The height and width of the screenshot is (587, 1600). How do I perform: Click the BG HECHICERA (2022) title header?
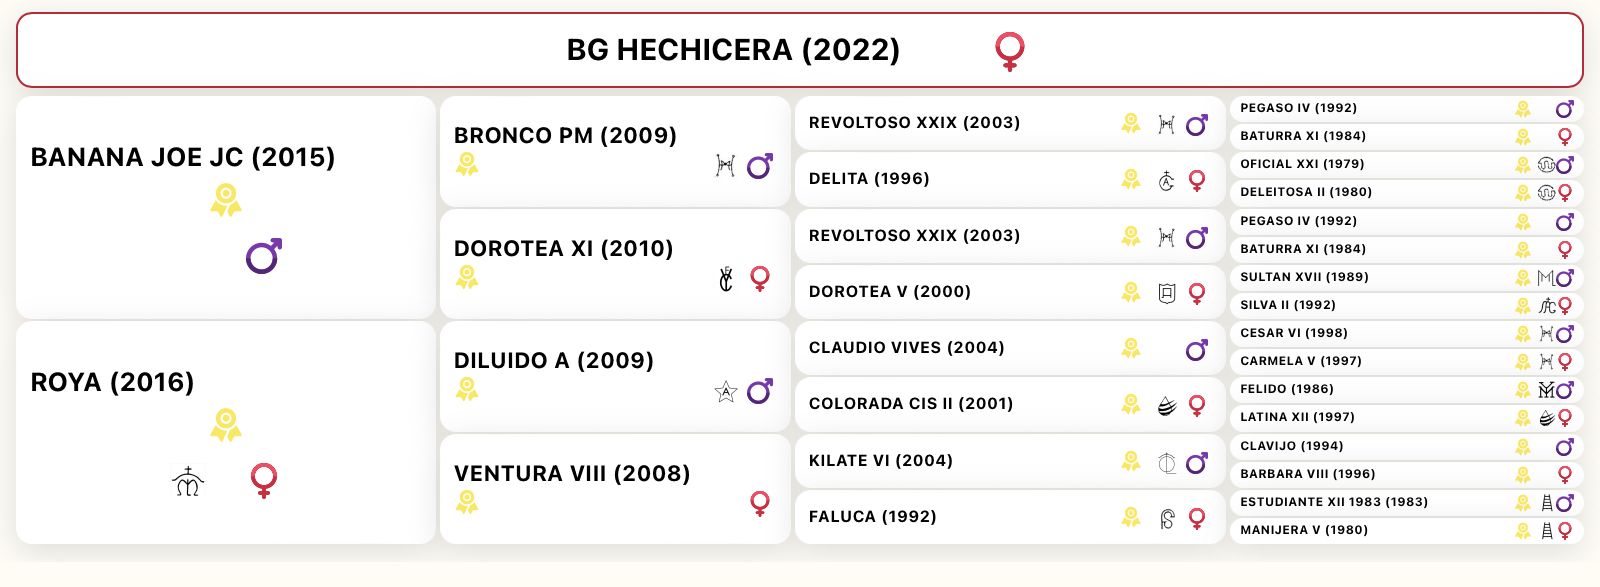click(x=733, y=50)
